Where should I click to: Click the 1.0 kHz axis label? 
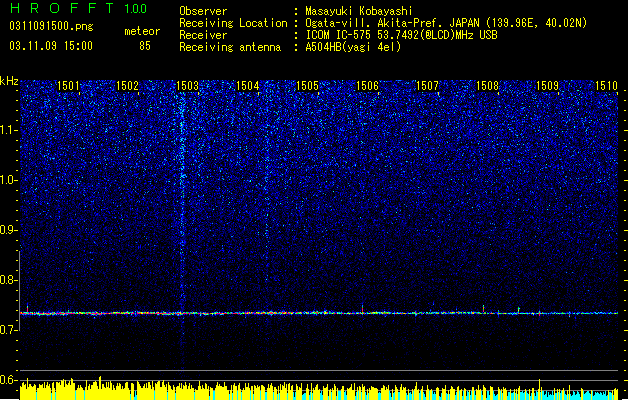pos(9,180)
